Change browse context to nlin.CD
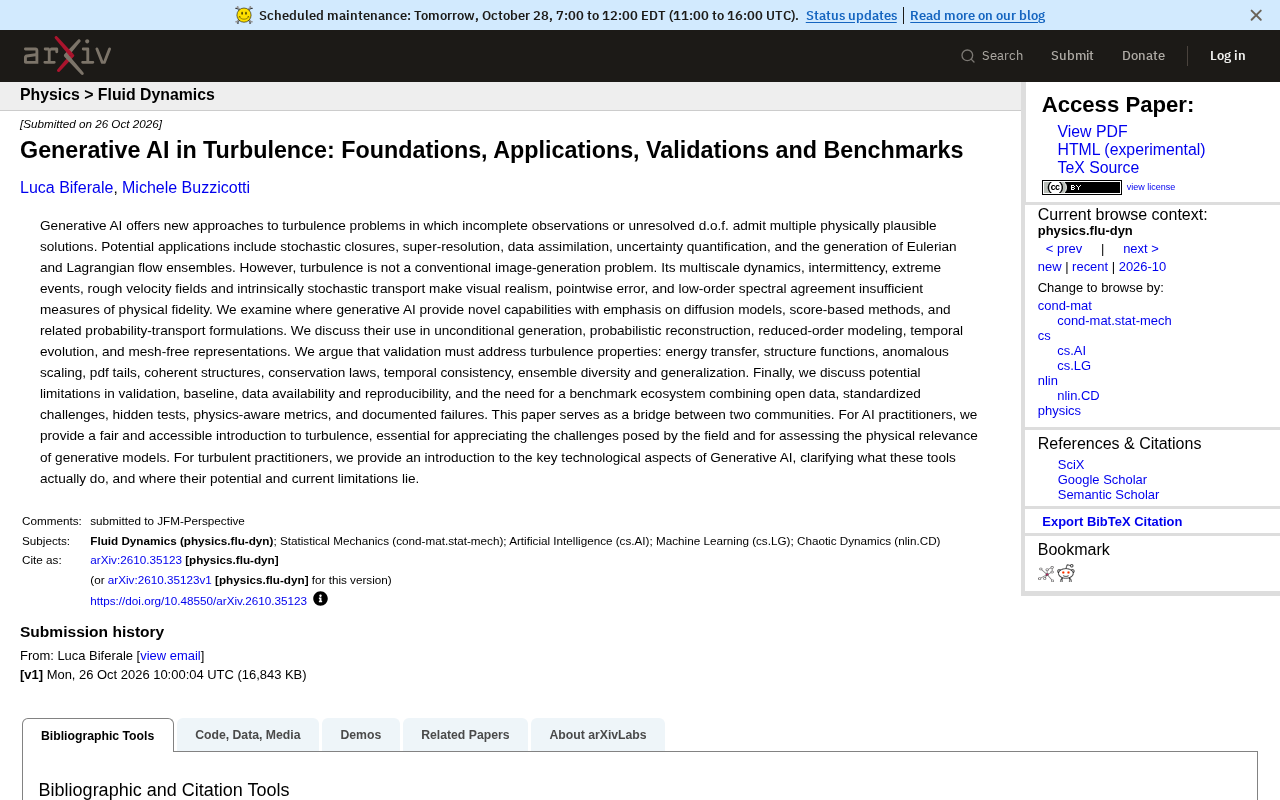Screen dimensions: 1280x800 pos(1078,396)
